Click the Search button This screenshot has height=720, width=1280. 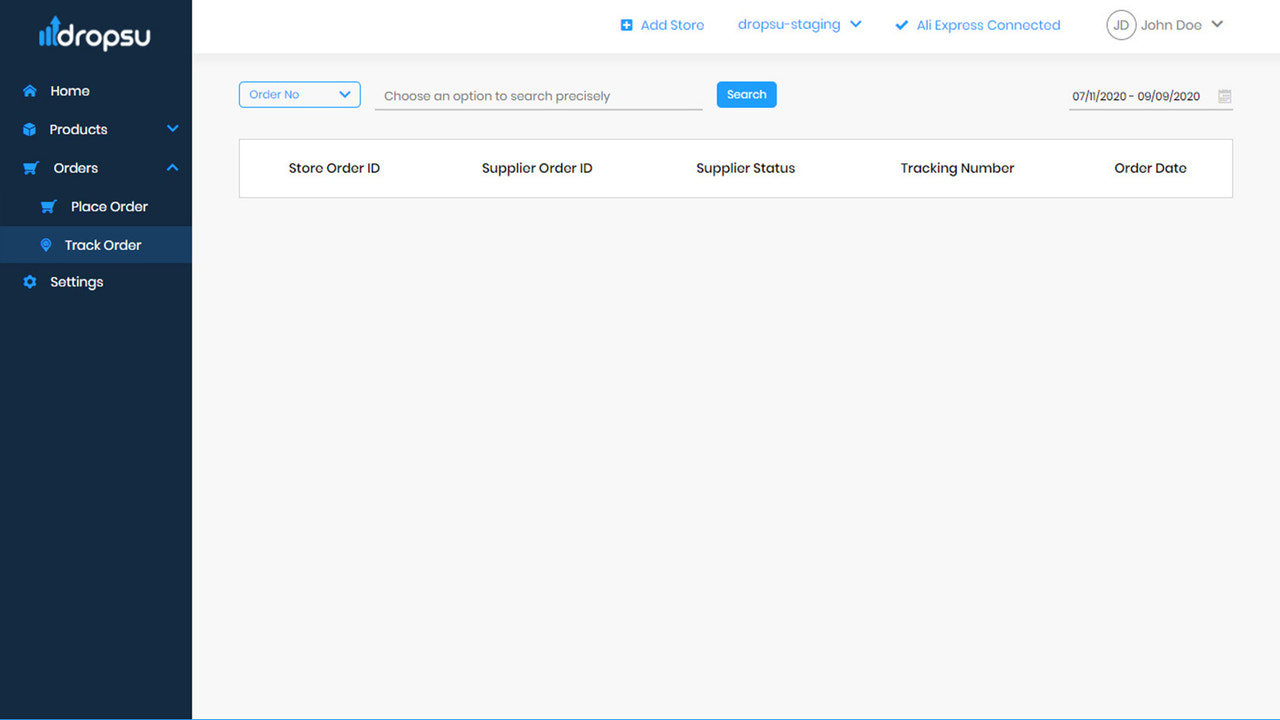pyautogui.click(x=746, y=93)
